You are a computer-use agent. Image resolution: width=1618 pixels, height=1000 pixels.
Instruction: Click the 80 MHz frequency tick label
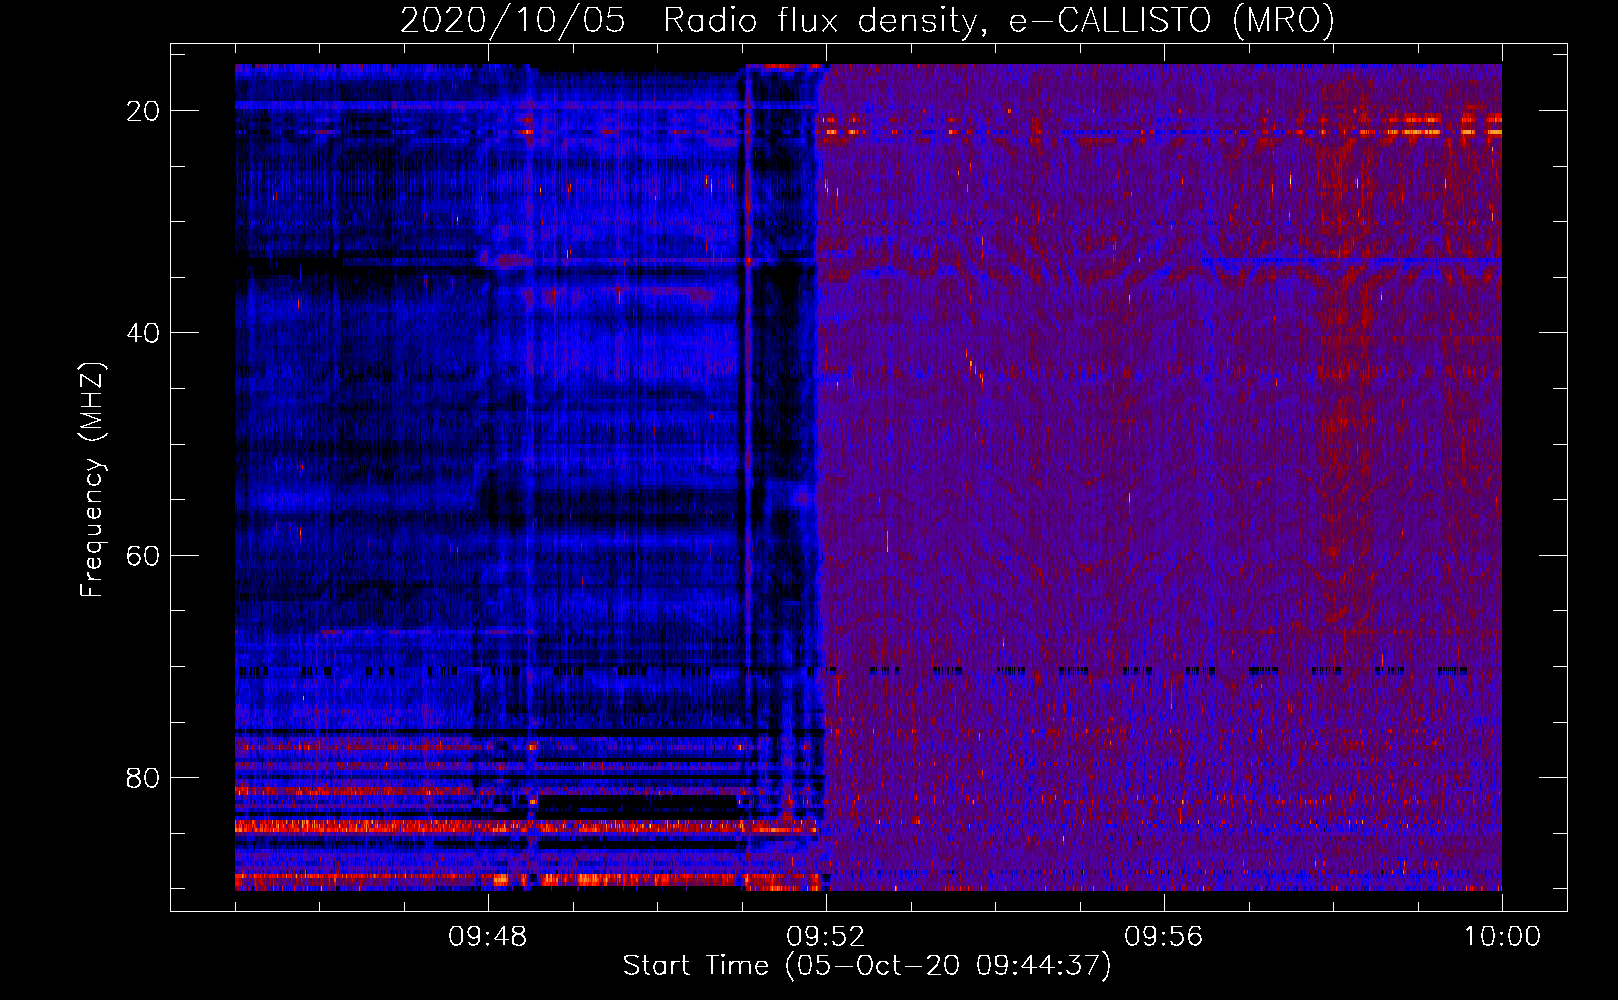[144, 777]
